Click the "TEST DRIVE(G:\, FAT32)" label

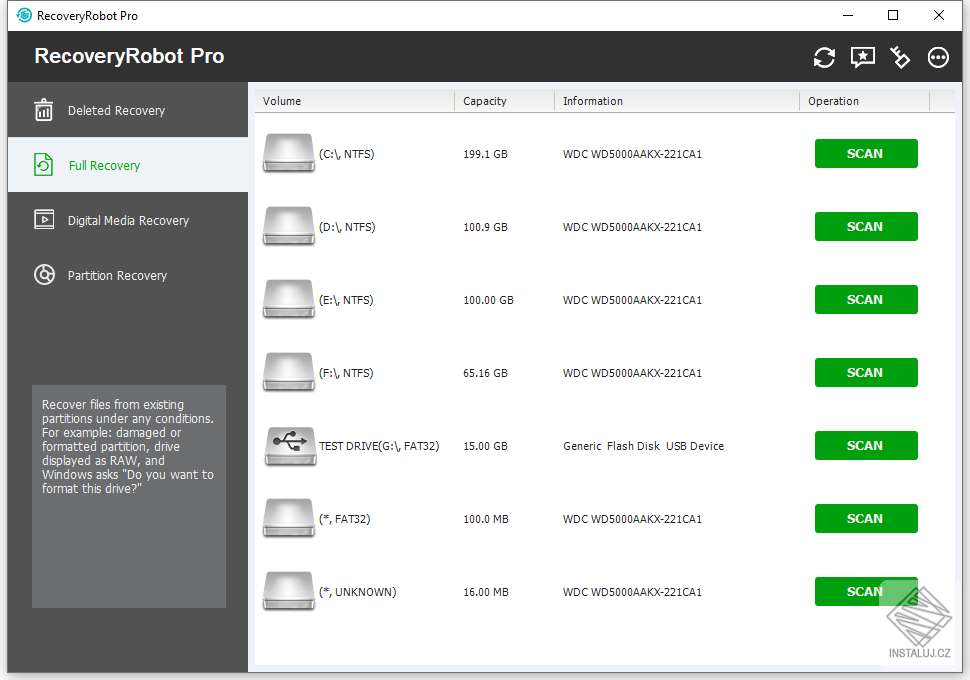click(379, 446)
